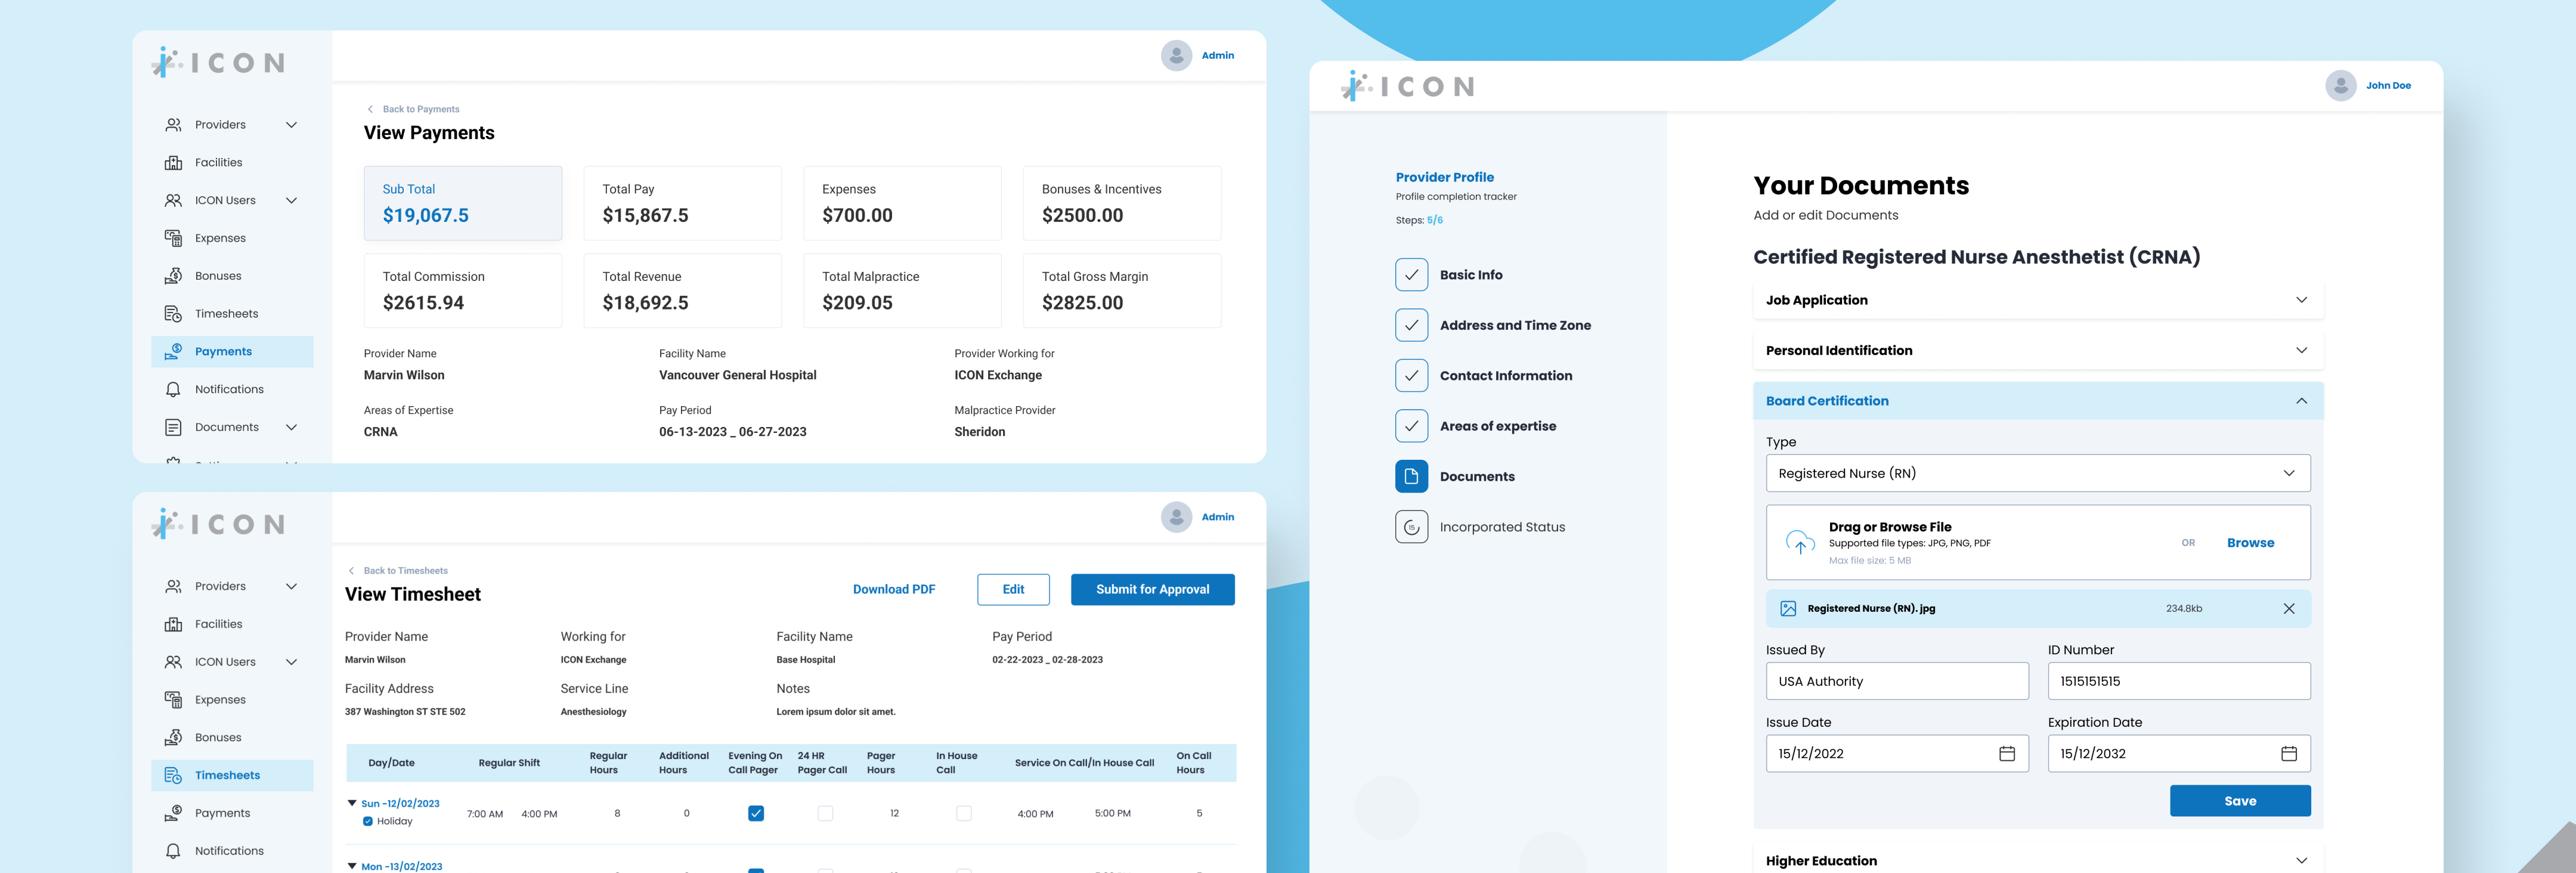Remove the Registered Nurse (RN).jpg file
The height and width of the screenshot is (873, 2576).
(x=2288, y=609)
